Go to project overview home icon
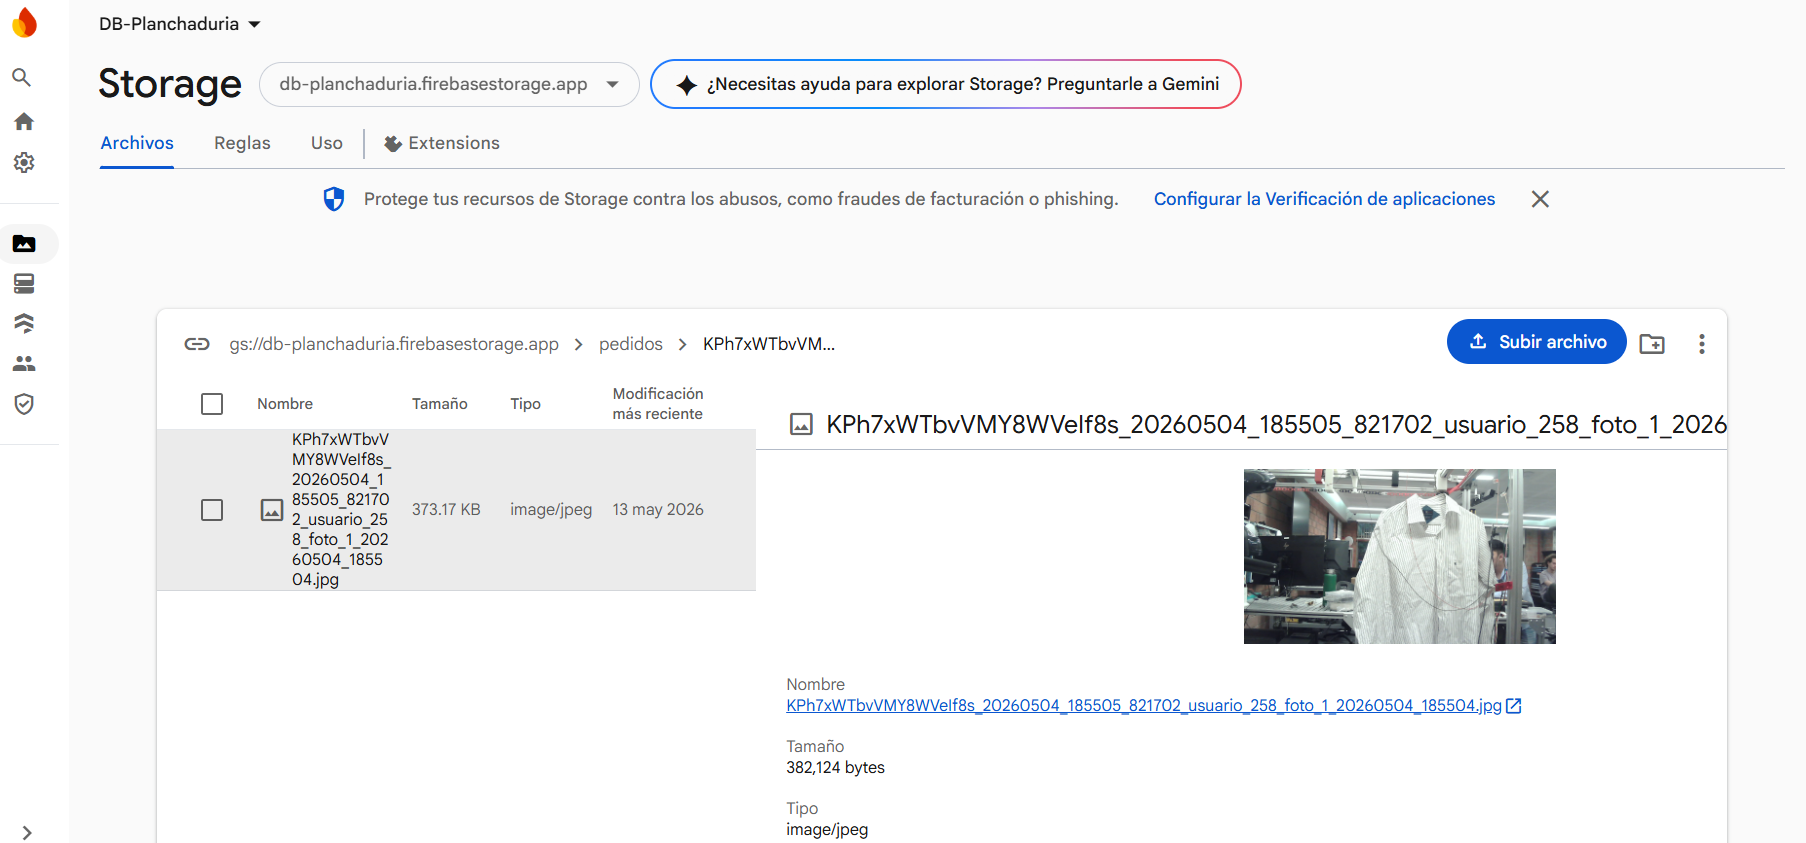Viewport: 1806px width, 843px height. [24, 121]
